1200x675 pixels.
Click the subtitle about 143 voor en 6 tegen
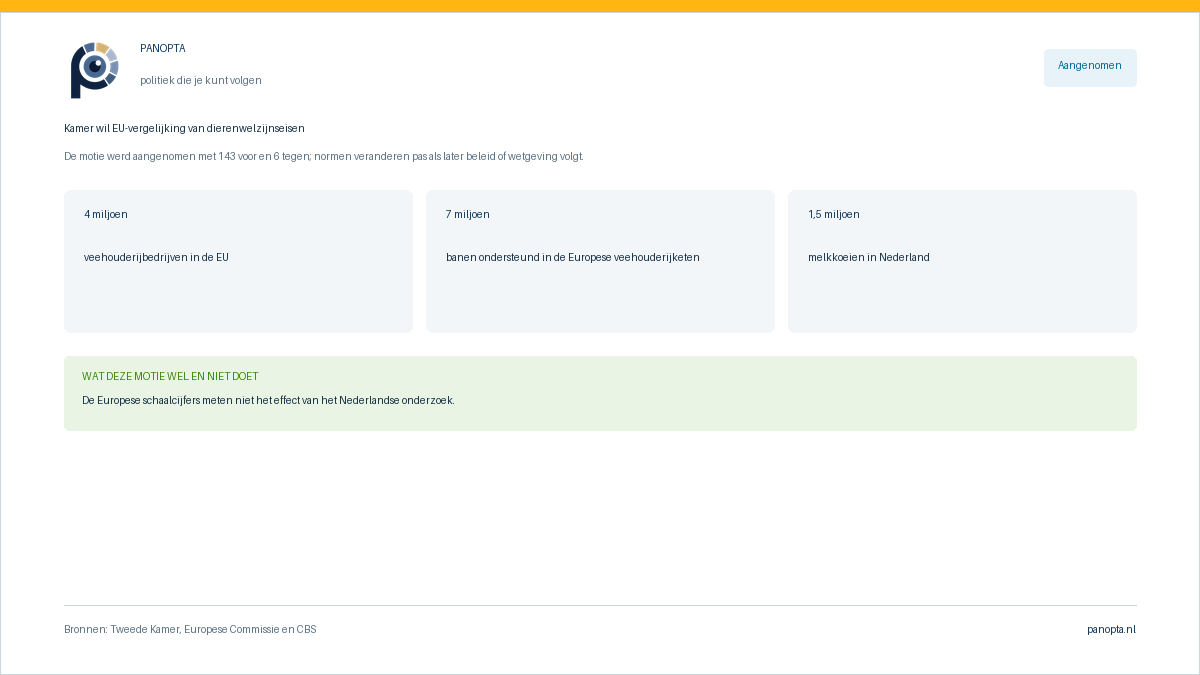coord(323,156)
